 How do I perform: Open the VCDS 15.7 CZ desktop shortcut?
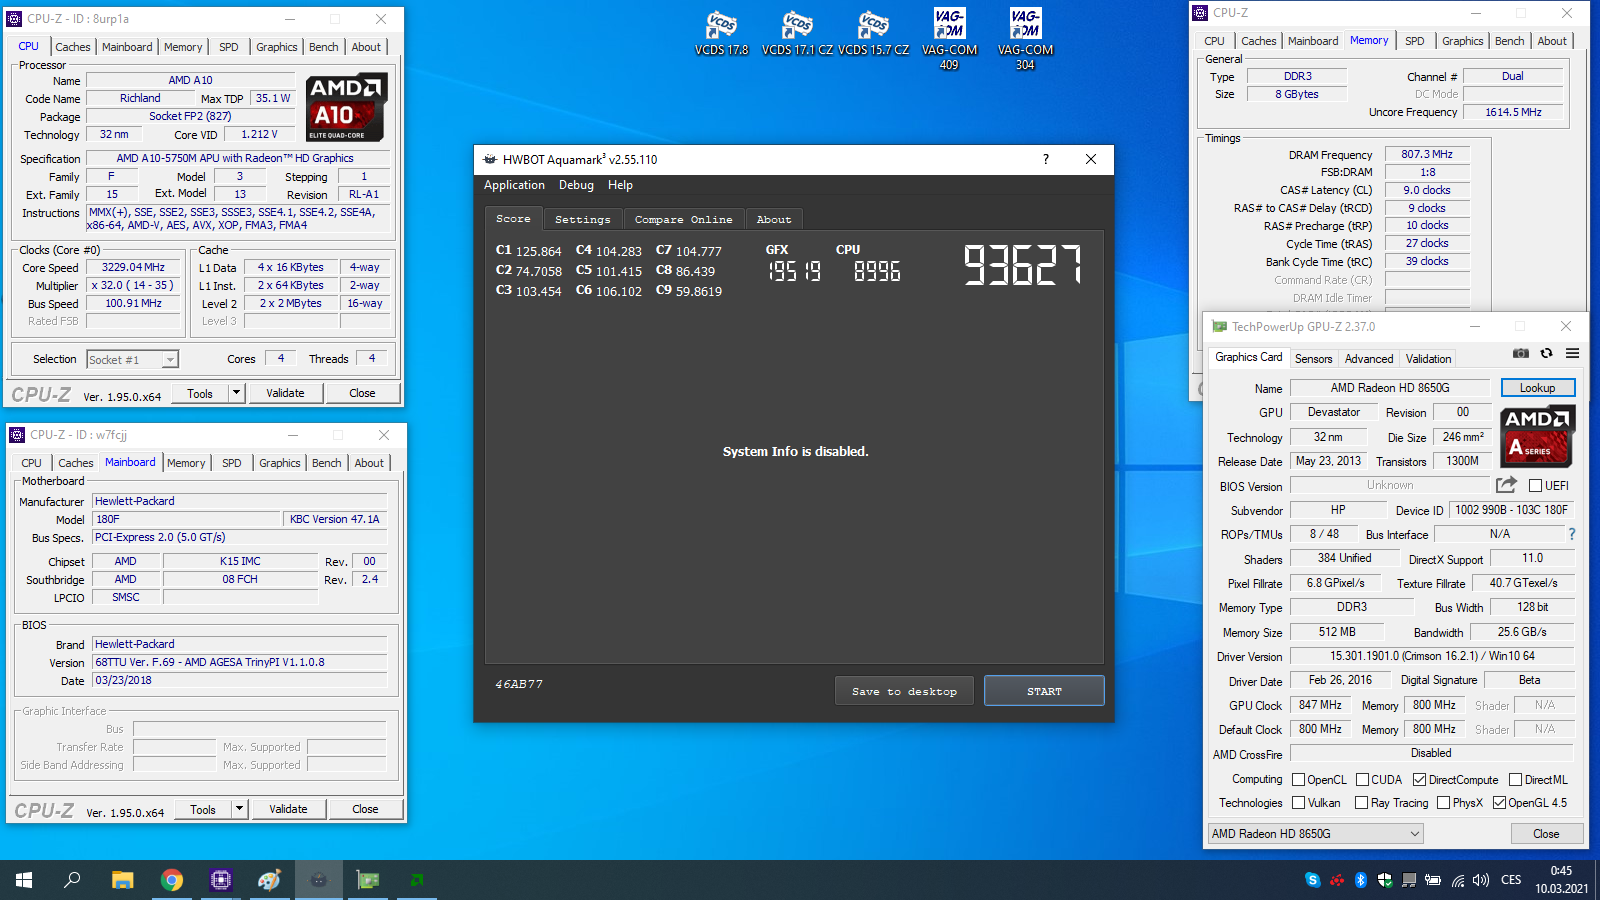tap(873, 33)
